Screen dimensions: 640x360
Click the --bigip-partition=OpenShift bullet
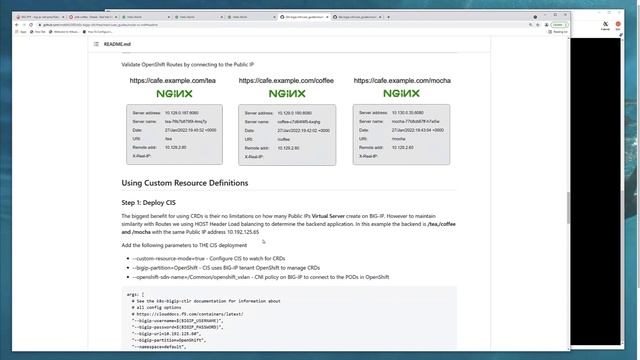click(226, 268)
